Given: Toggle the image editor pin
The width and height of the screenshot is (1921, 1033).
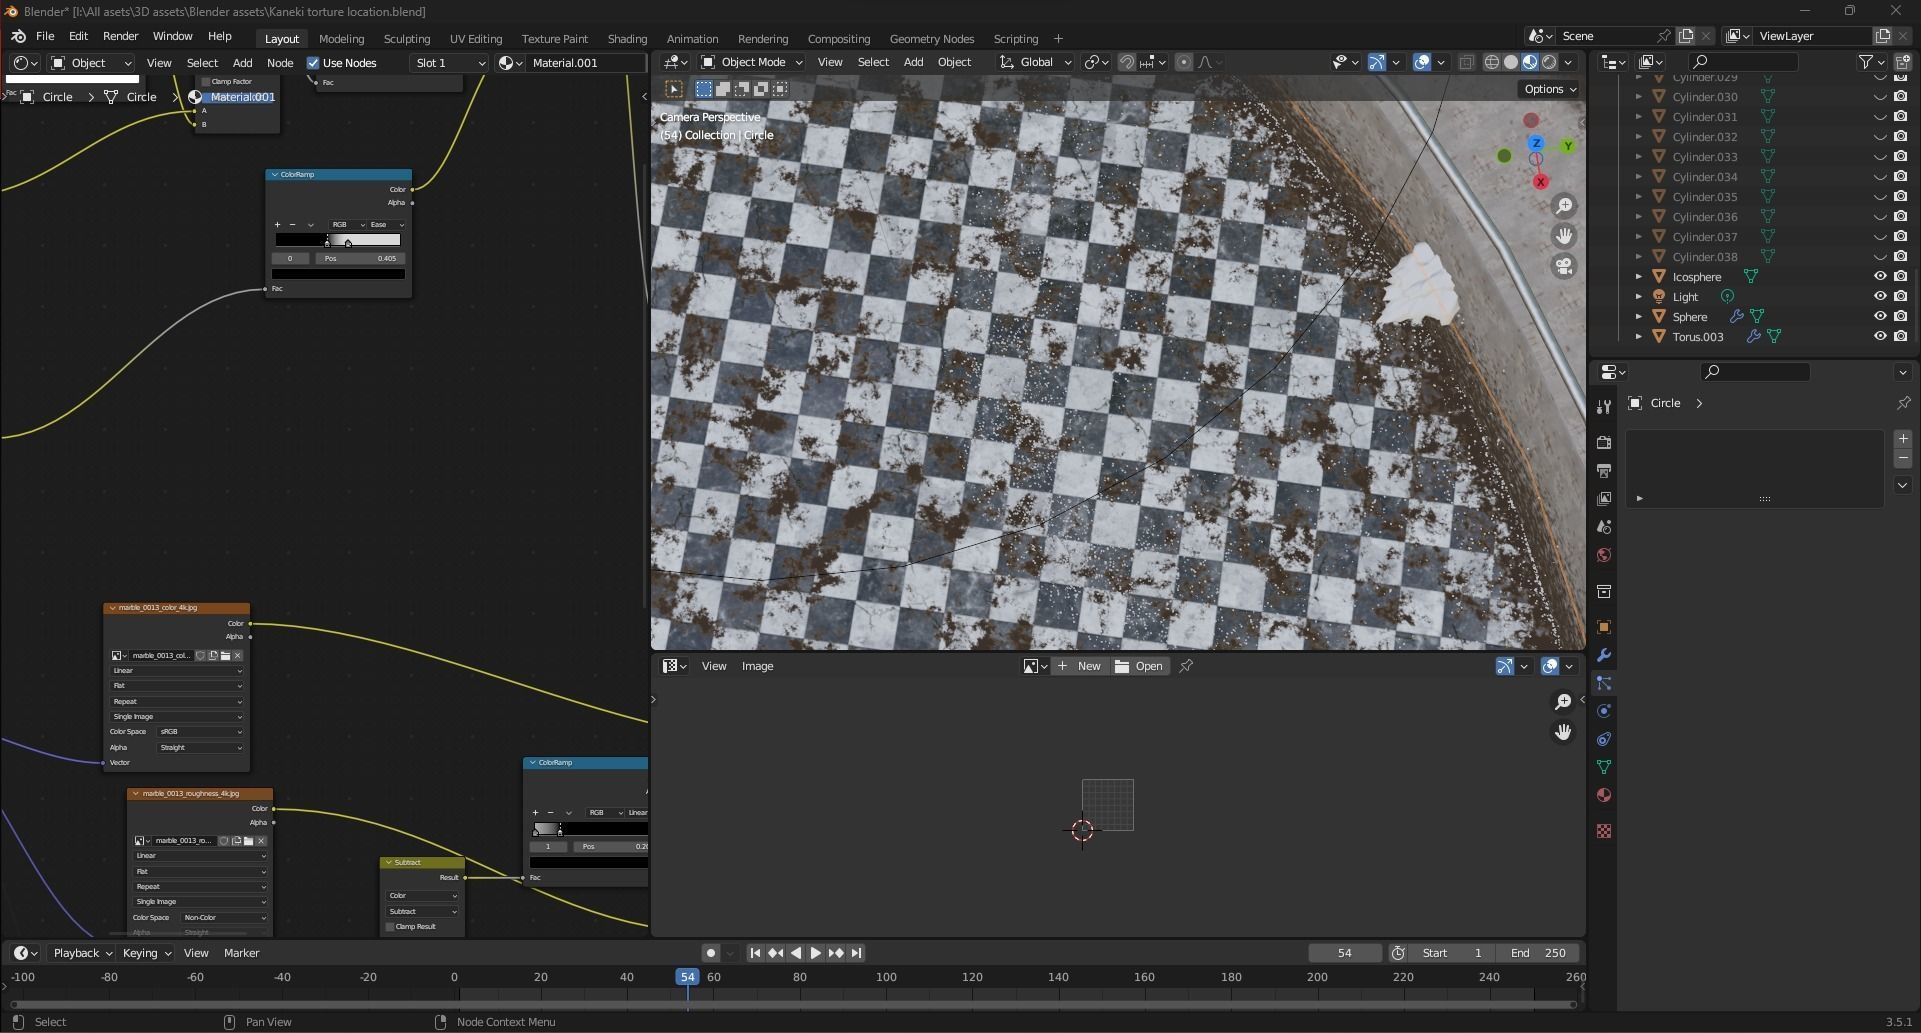Looking at the screenshot, I should point(1186,666).
